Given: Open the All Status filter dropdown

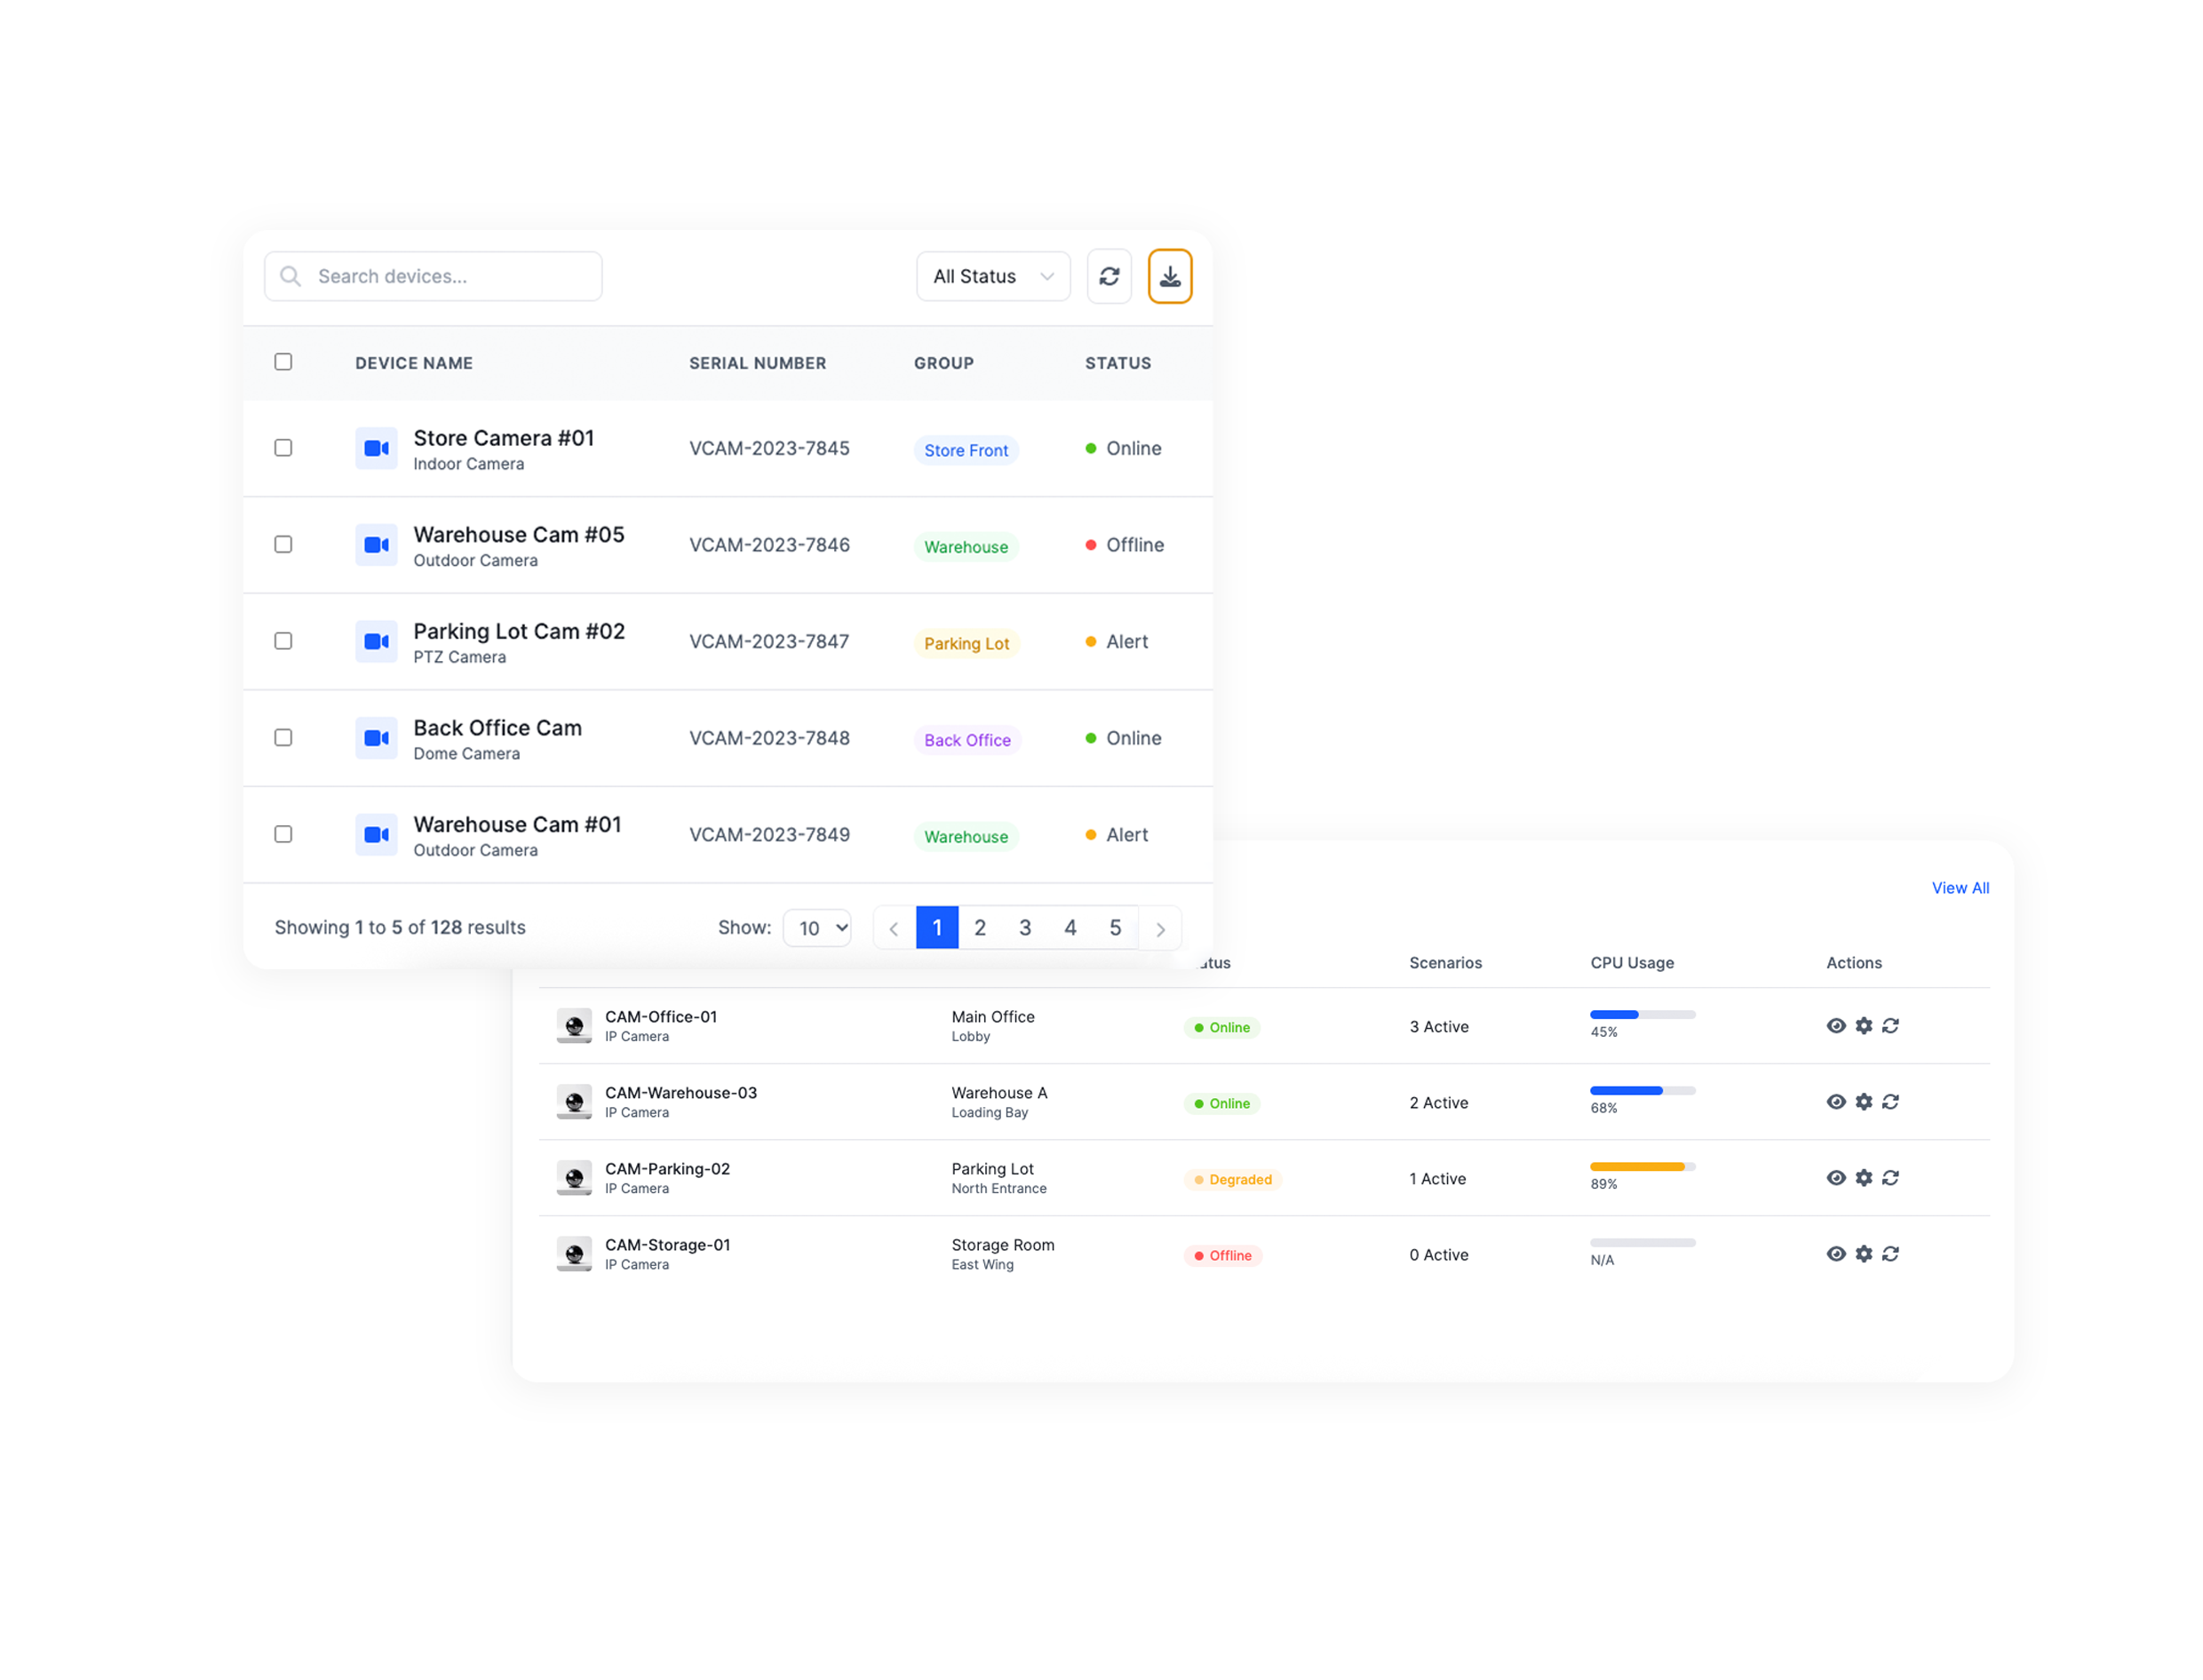Looking at the screenshot, I should tap(992, 276).
